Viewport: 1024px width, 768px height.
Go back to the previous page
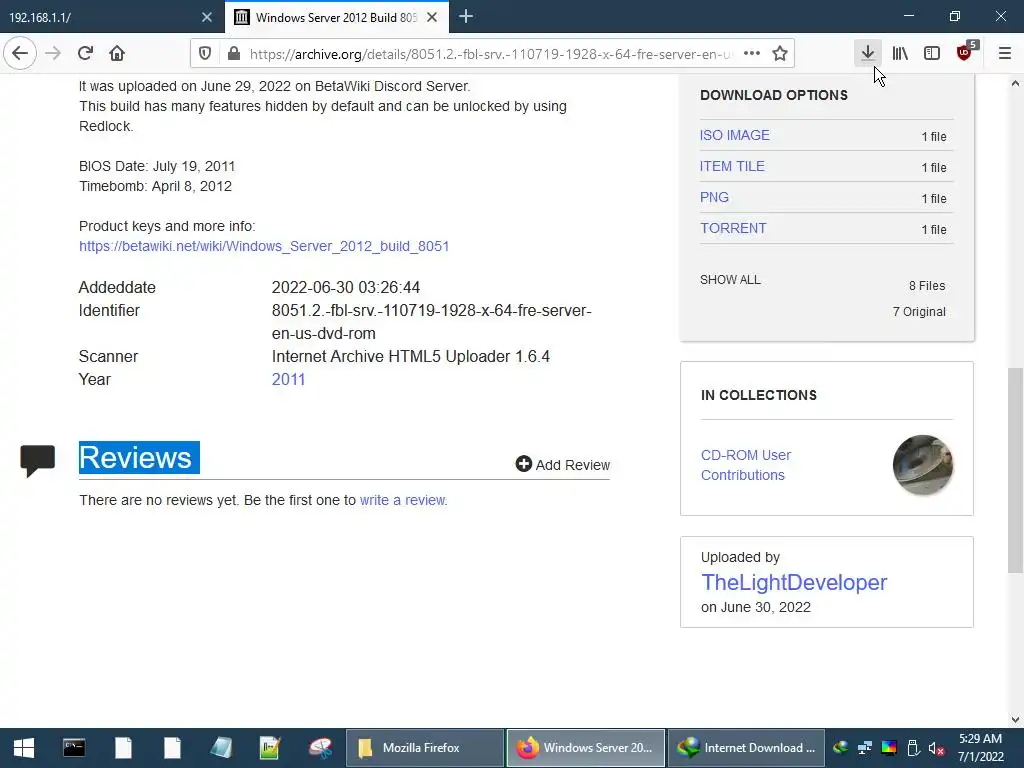(x=20, y=54)
